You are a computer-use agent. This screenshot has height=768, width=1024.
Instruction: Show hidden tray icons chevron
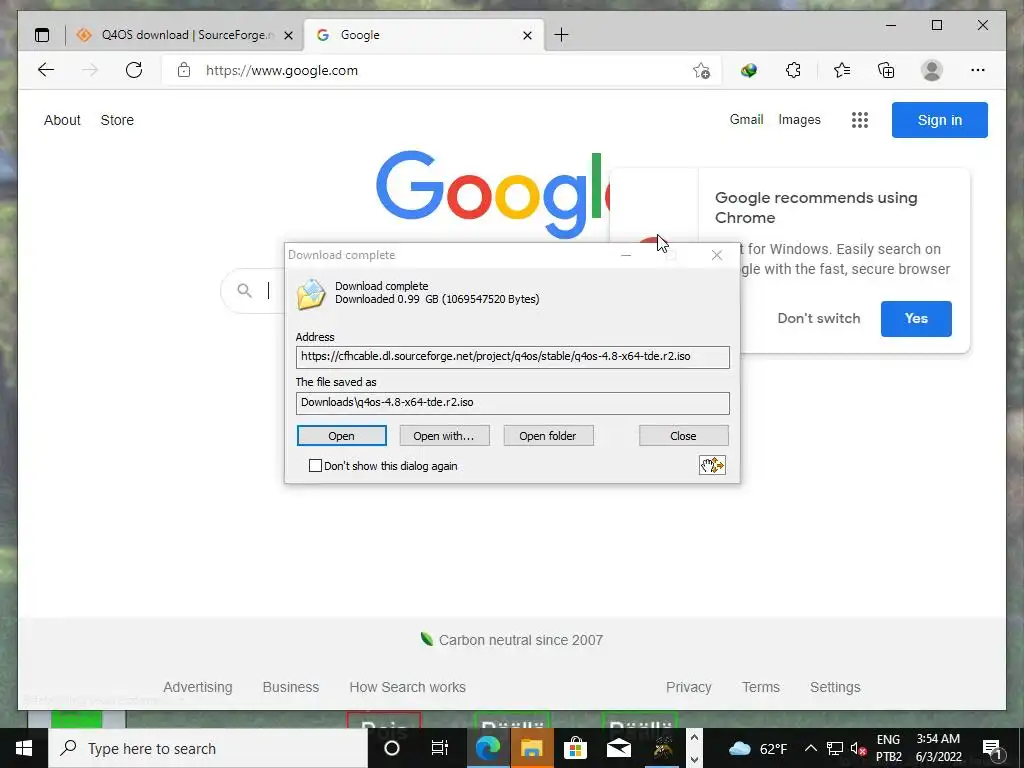coord(810,748)
